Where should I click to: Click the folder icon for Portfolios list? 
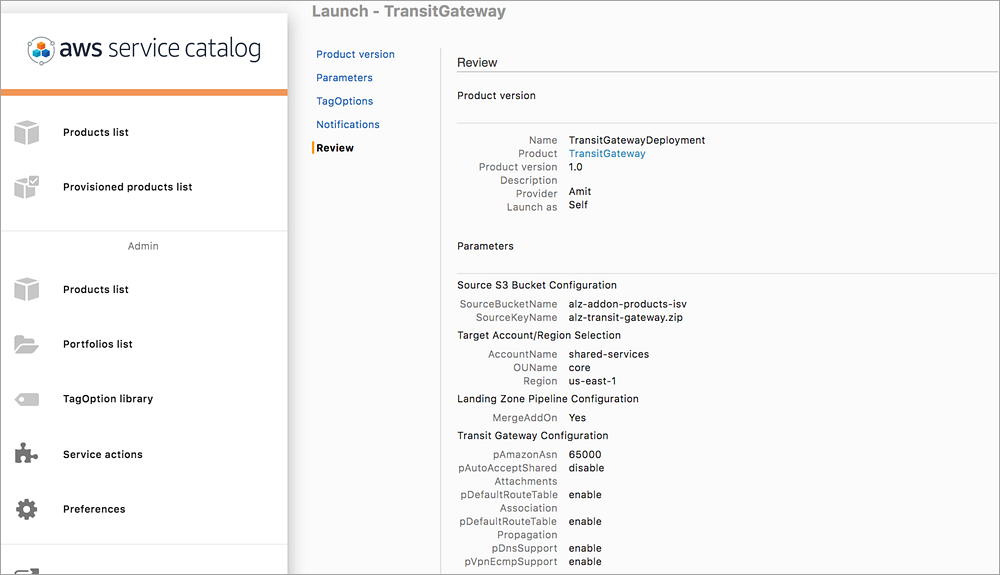[x=27, y=344]
